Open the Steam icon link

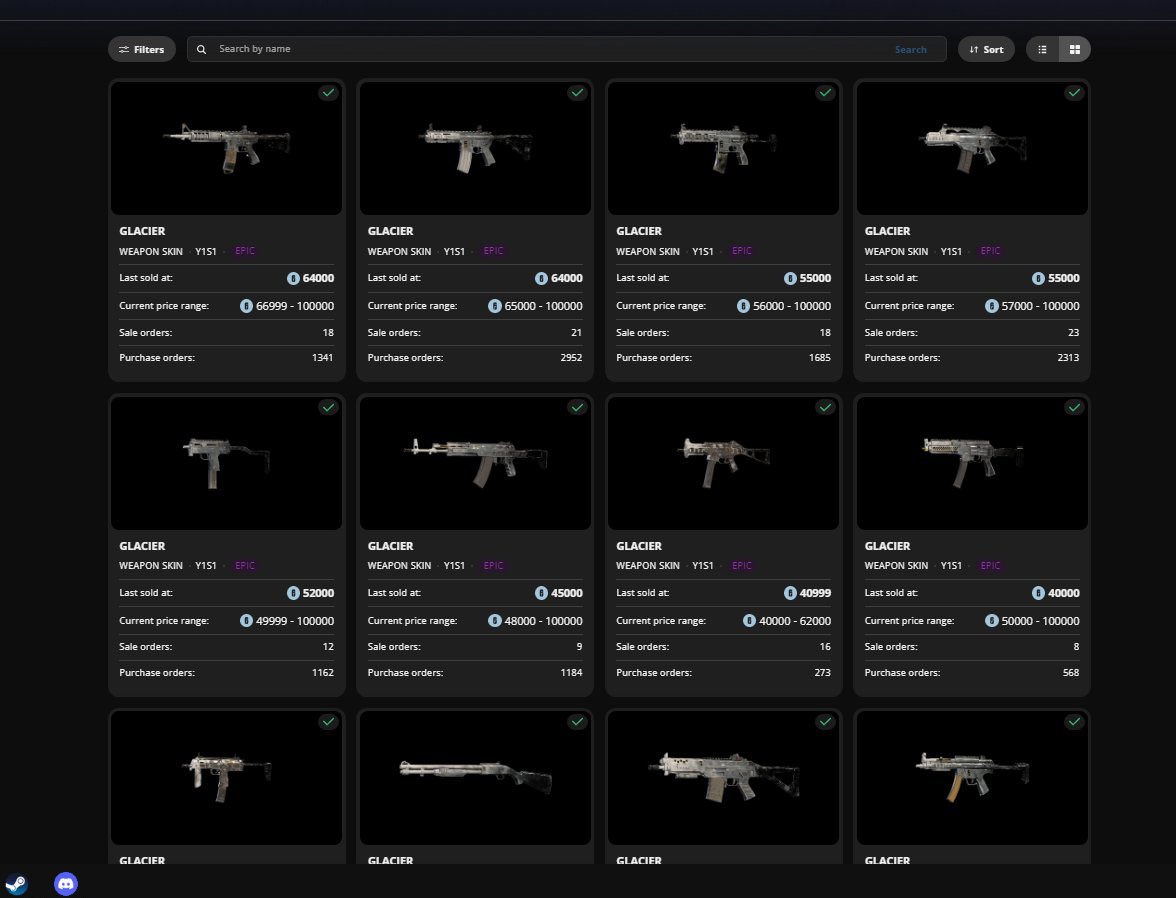pyautogui.click(x=16, y=884)
